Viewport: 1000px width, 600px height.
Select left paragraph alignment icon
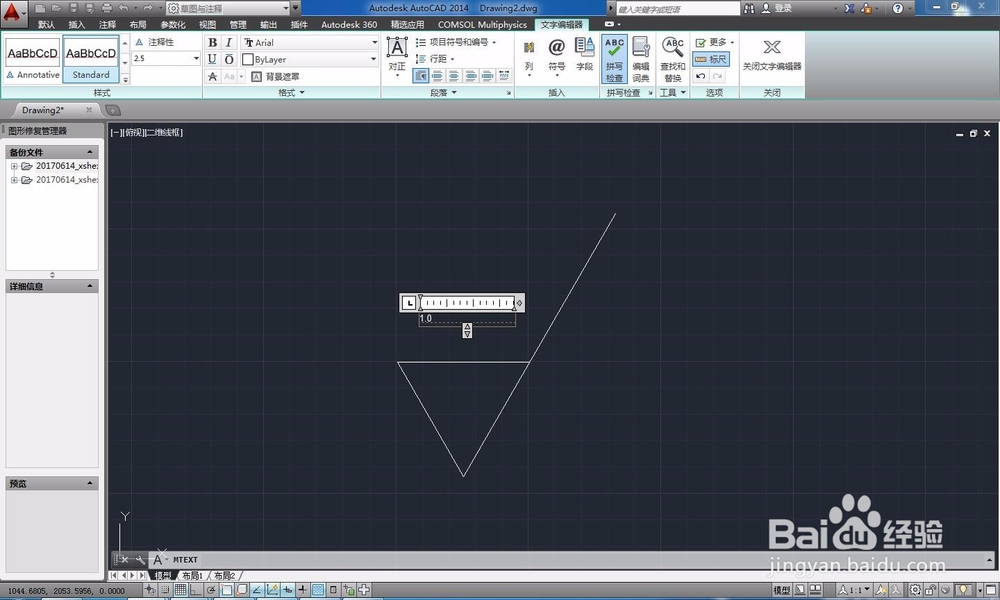(x=437, y=77)
